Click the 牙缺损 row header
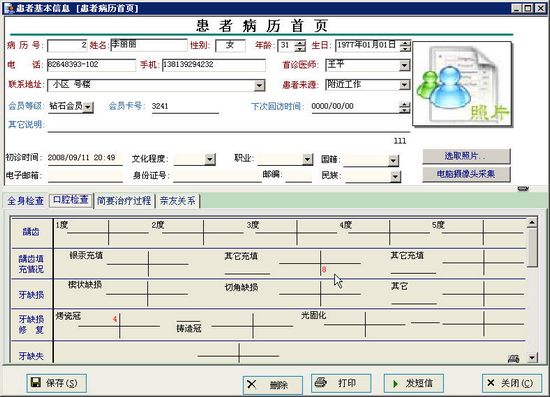The width and height of the screenshot is (550, 397). (x=32, y=295)
